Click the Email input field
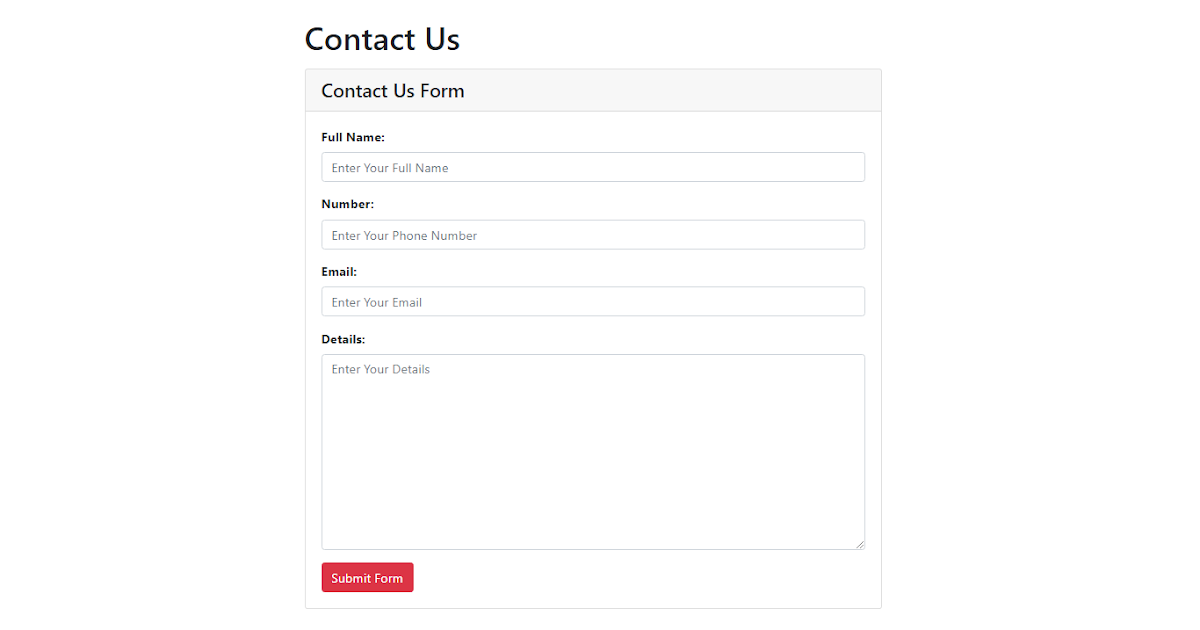This screenshot has height=630, width=1200. click(593, 301)
